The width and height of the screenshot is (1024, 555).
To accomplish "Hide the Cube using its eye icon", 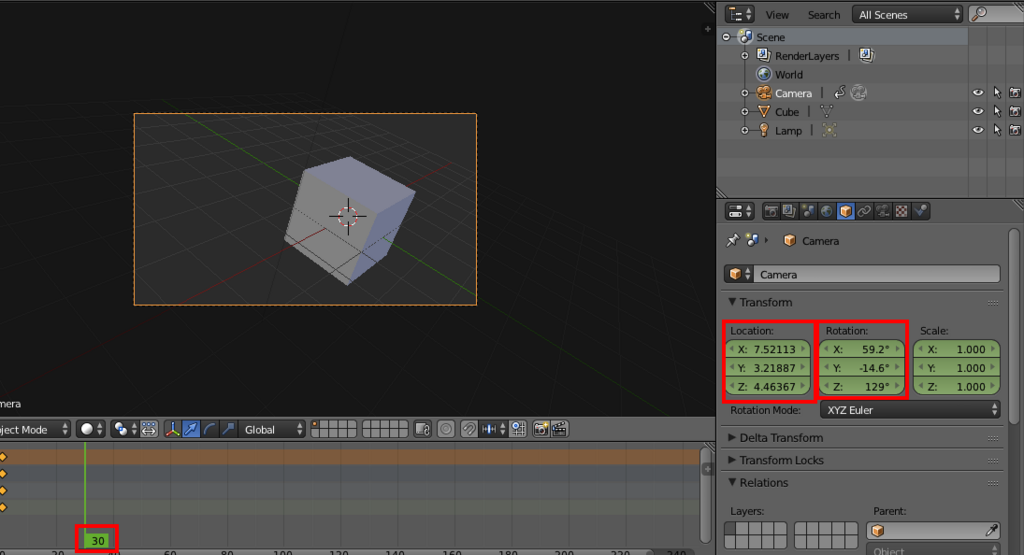I will [978, 112].
